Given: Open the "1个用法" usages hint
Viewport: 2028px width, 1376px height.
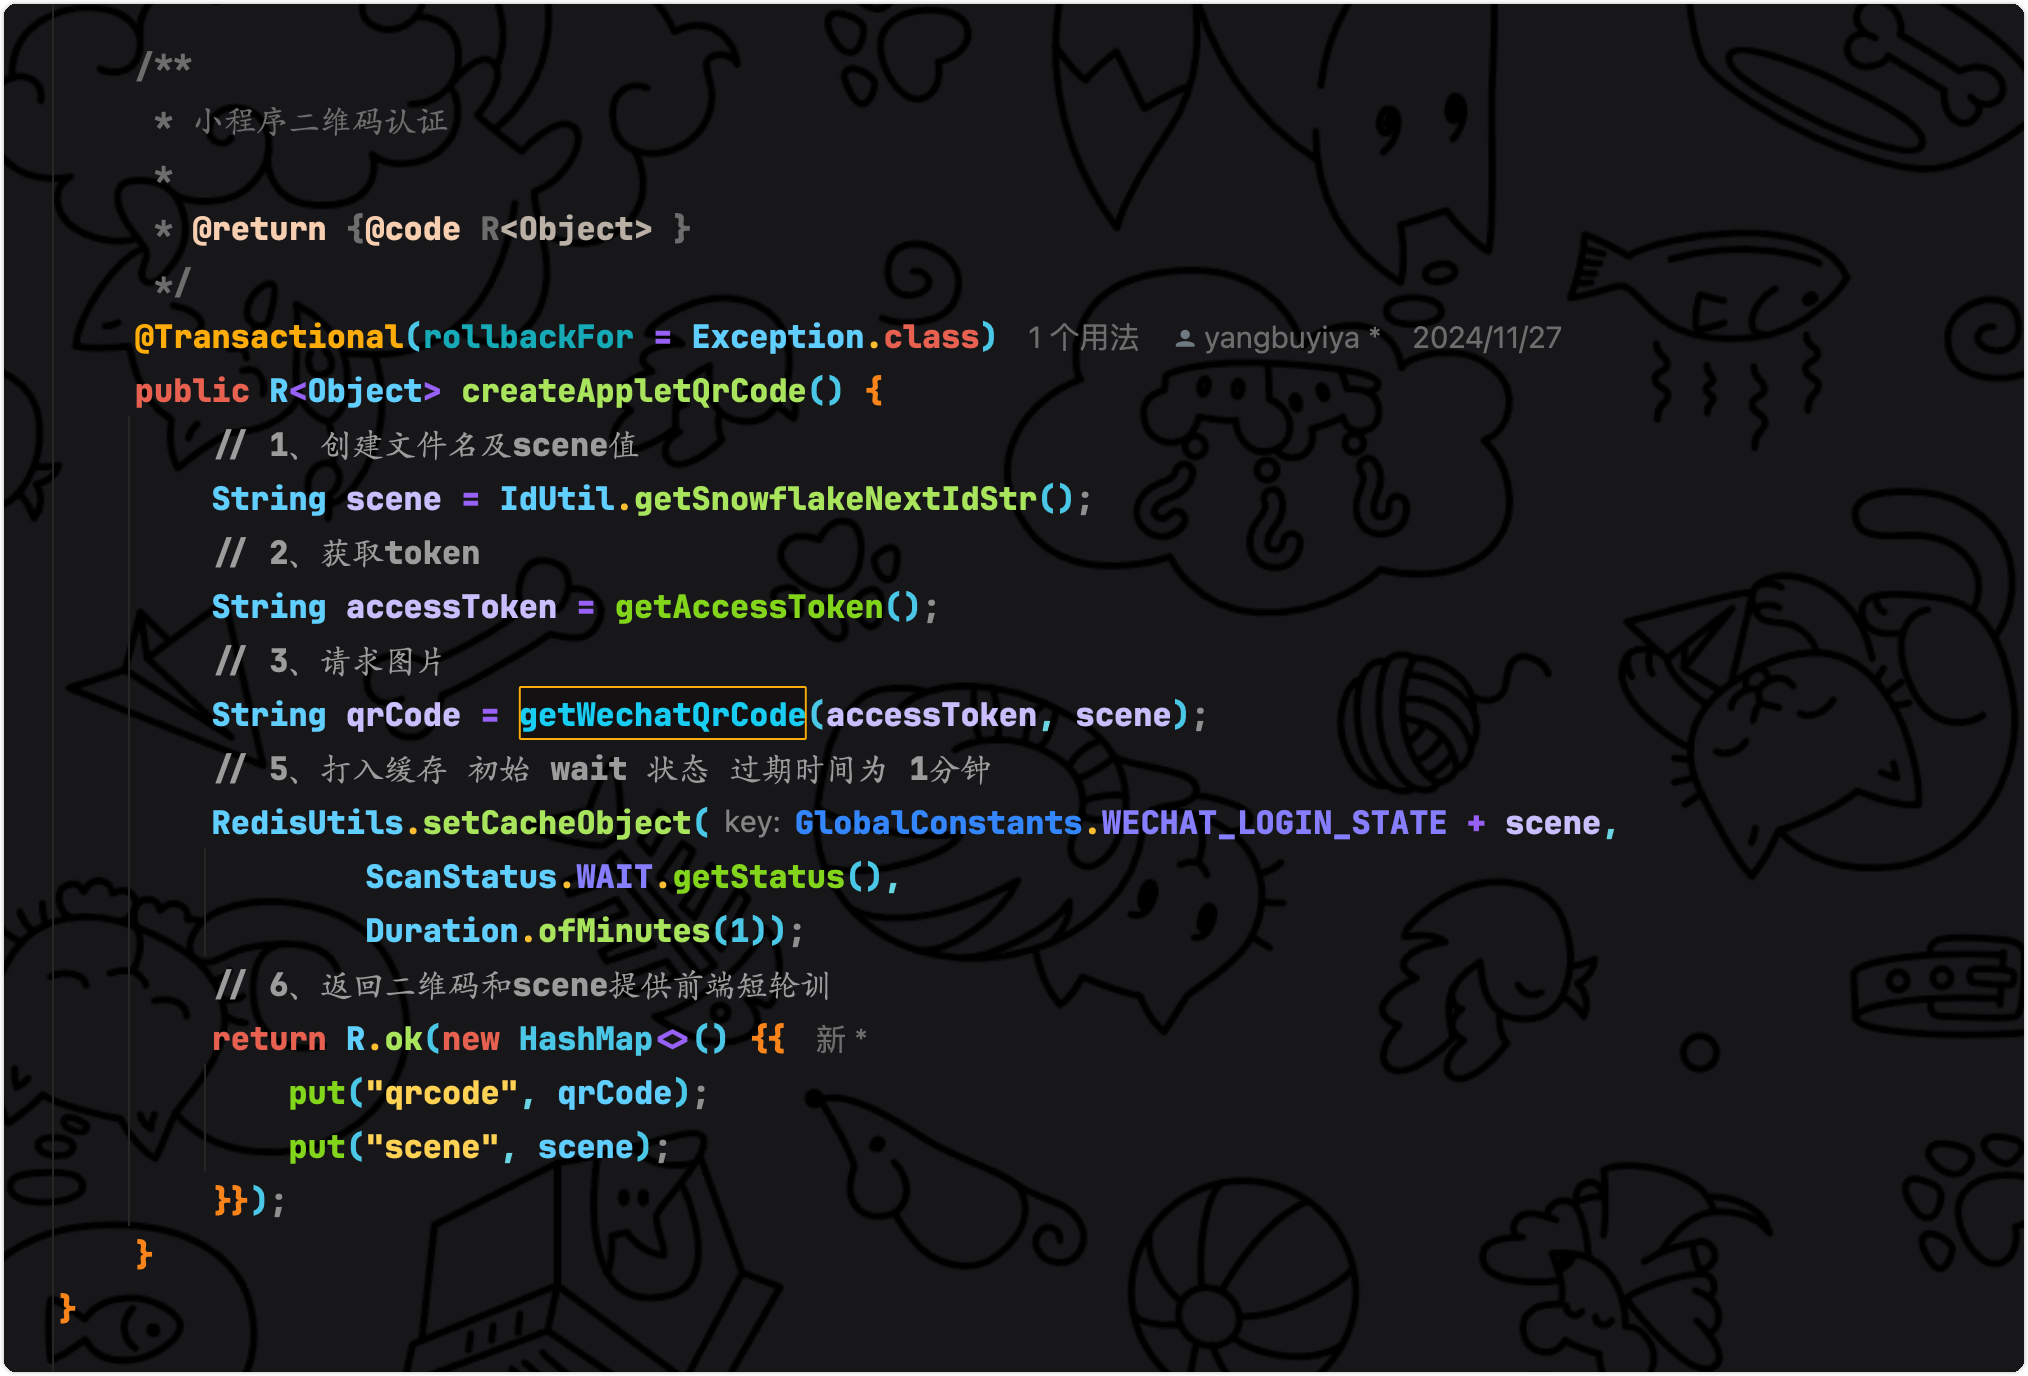Looking at the screenshot, I should click(x=1083, y=338).
